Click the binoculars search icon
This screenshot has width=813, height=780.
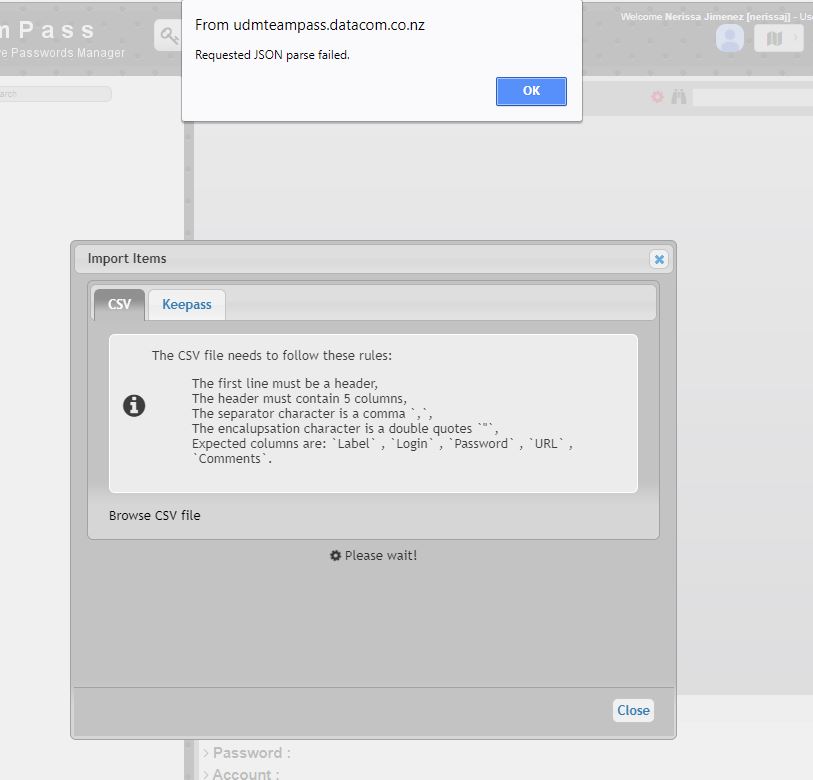[x=679, y=96]
